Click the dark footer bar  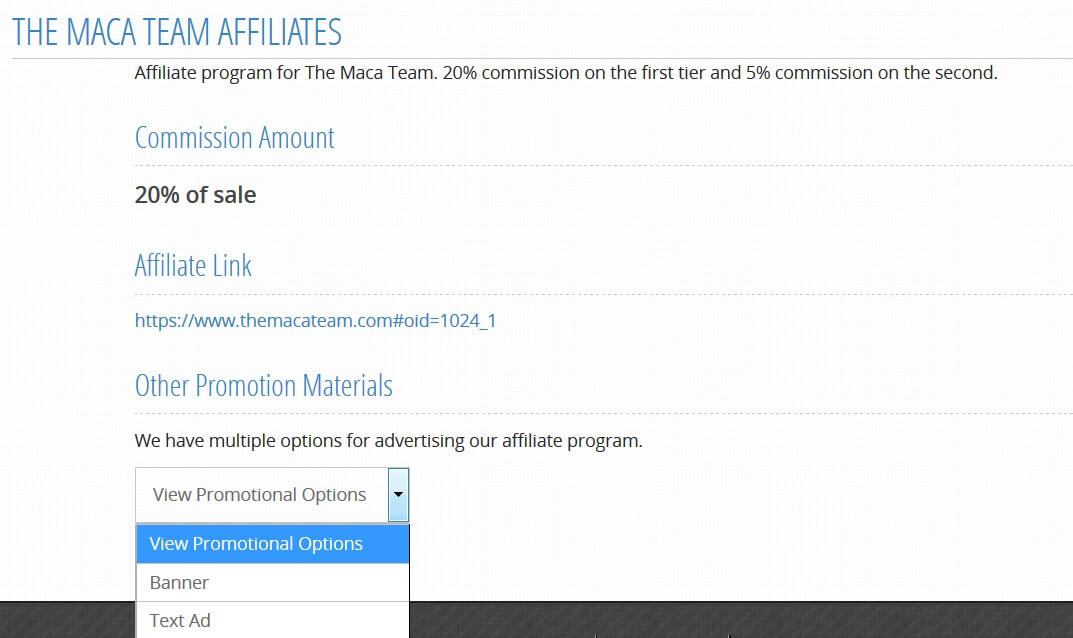point(741,620)
